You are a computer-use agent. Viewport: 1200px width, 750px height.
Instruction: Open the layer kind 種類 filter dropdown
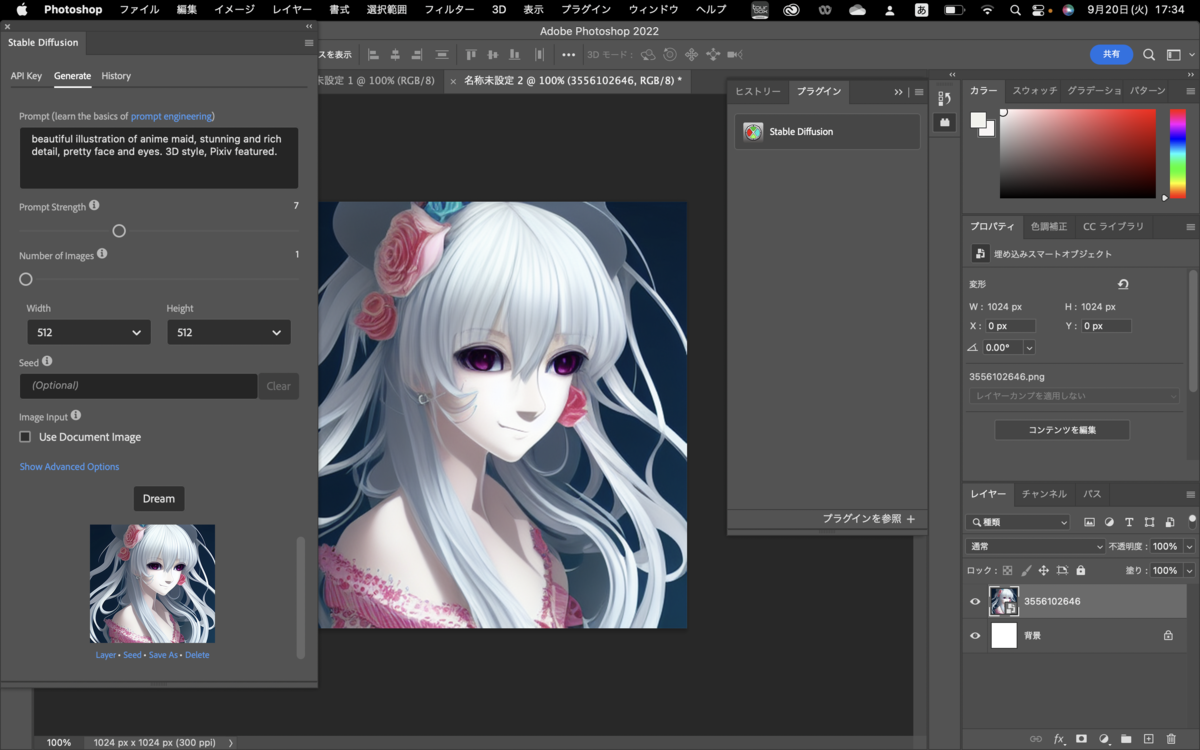(x=1018, y=522)
